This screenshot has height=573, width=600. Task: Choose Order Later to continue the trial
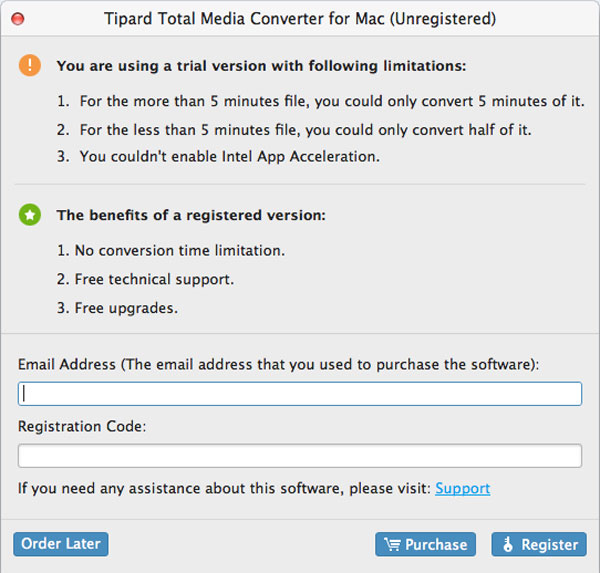61,544
